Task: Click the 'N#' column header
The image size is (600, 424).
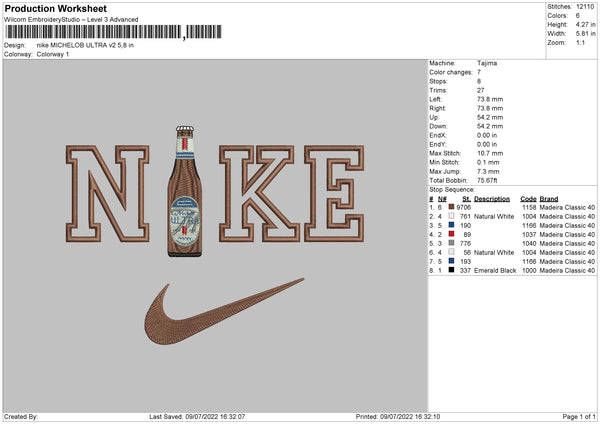Action: (442, 199)
